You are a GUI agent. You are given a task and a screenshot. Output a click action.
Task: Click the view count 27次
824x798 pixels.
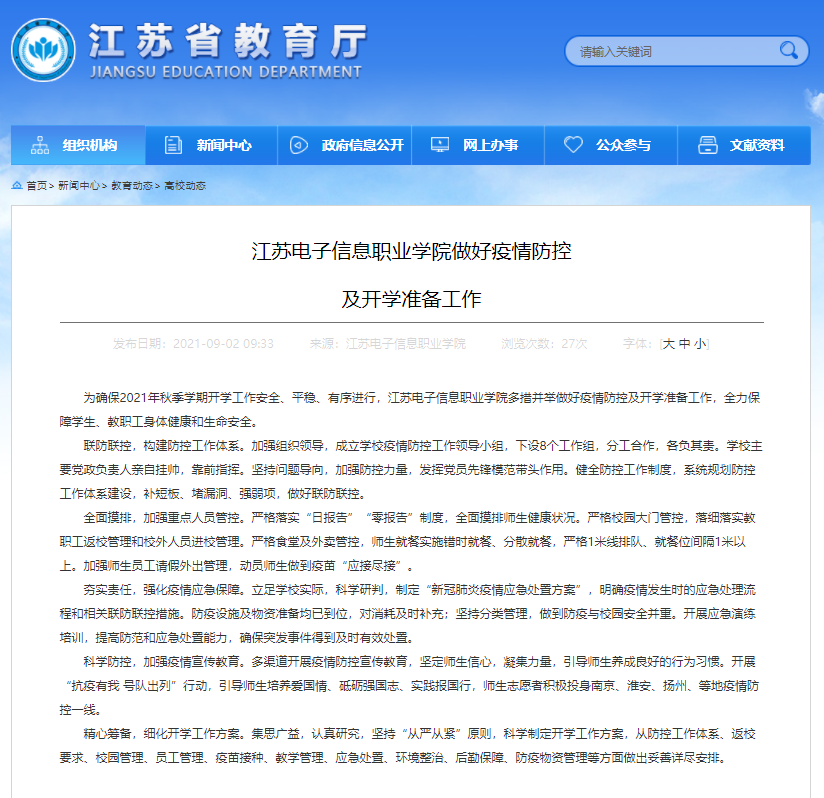(x=574, y=344)
